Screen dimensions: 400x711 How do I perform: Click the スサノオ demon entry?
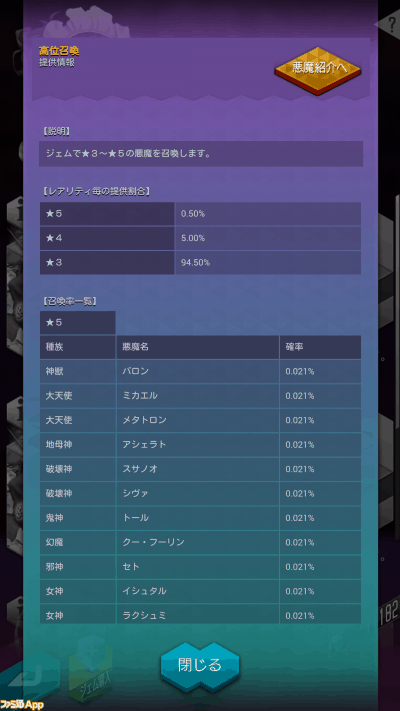pyautogui.click(x=200, y=469)
